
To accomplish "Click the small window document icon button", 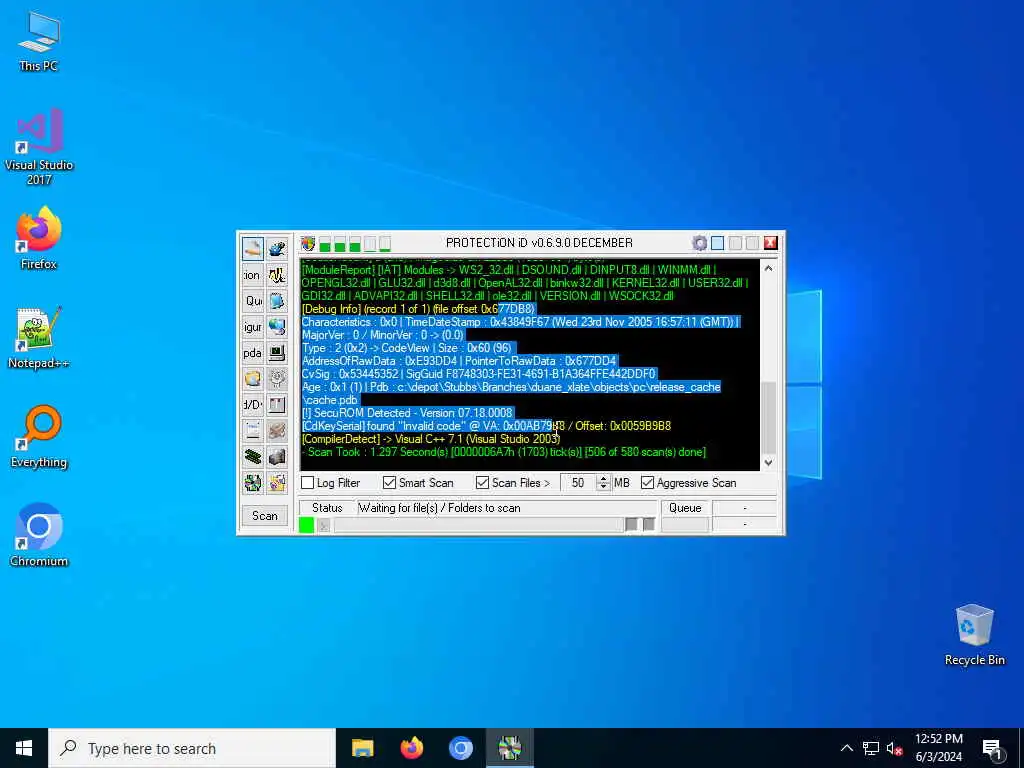I will 253,430.
